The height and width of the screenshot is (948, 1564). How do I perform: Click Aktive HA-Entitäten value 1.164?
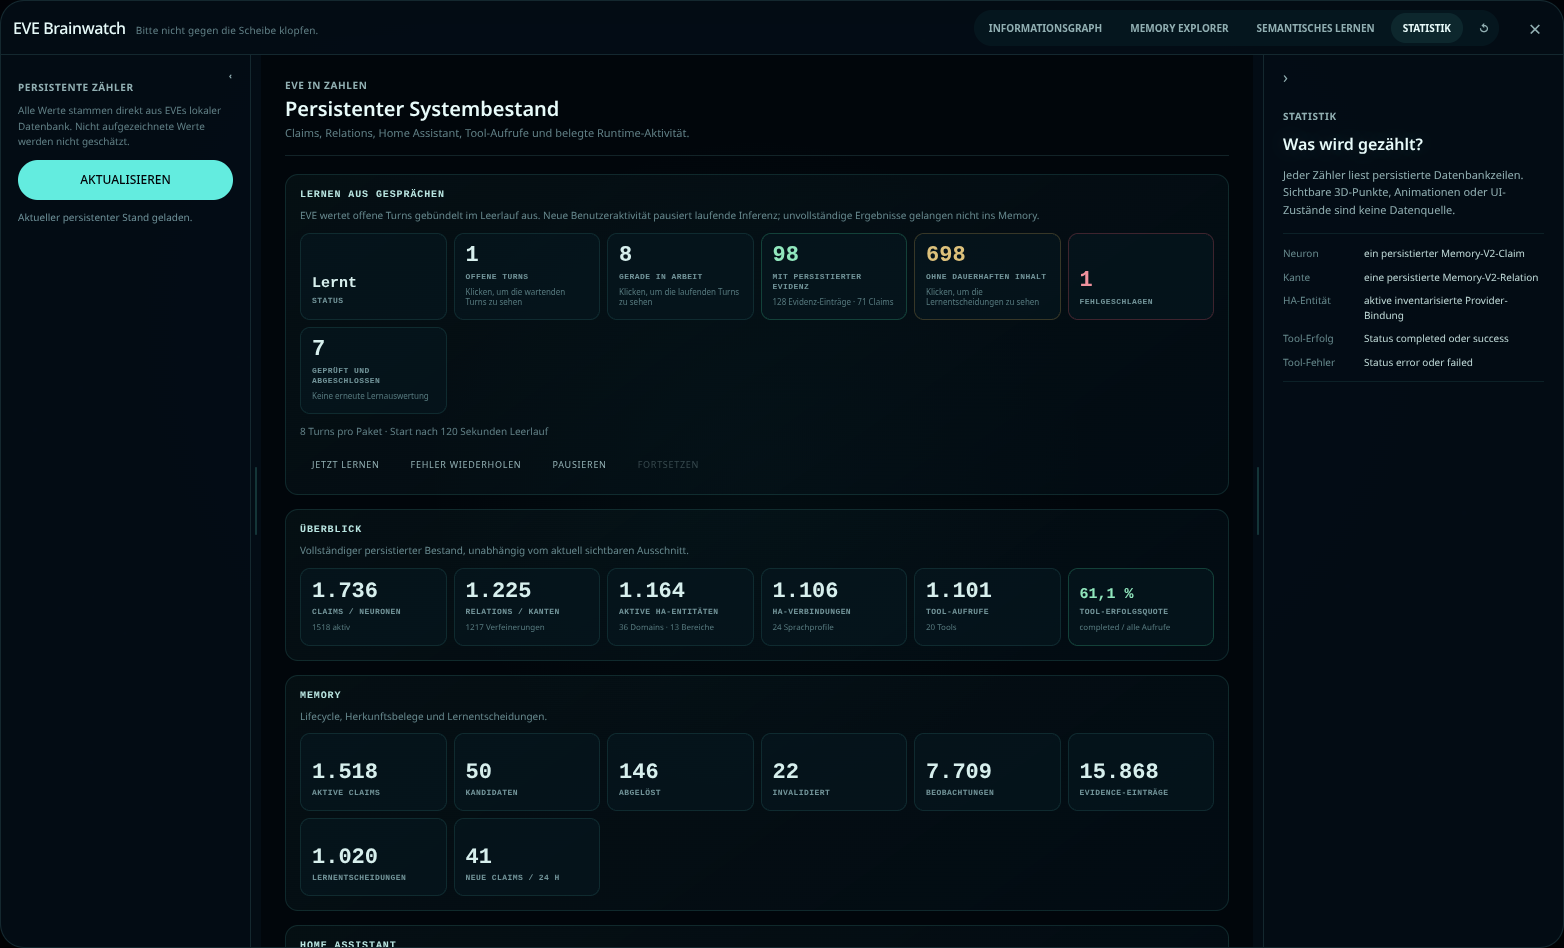click(x=652, y=590)
